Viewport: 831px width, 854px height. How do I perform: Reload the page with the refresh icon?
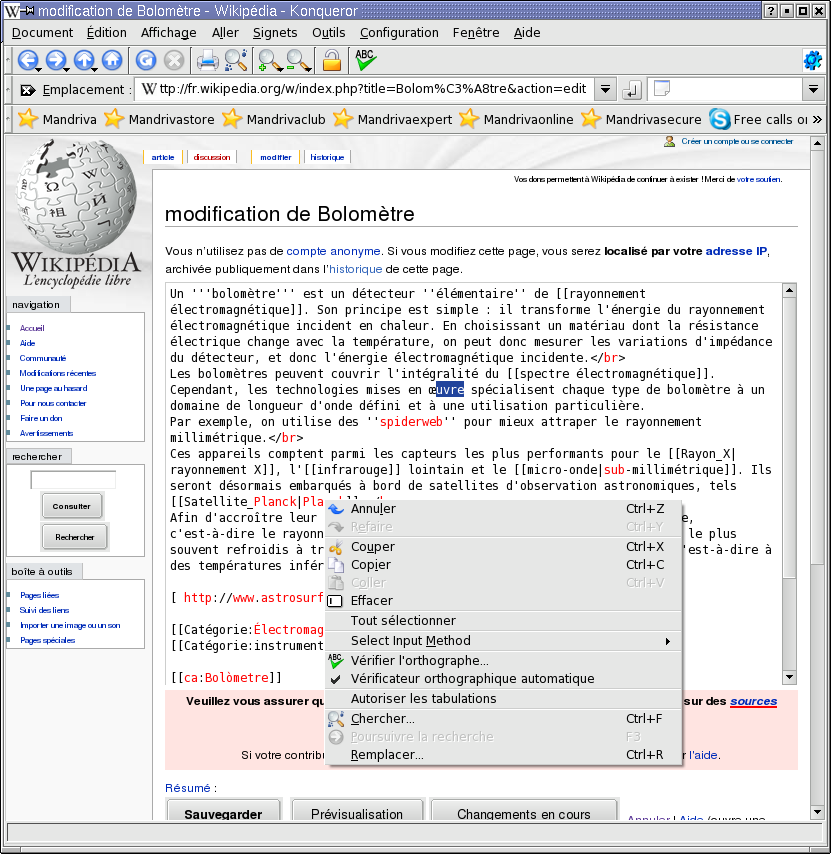click(146, 60)
